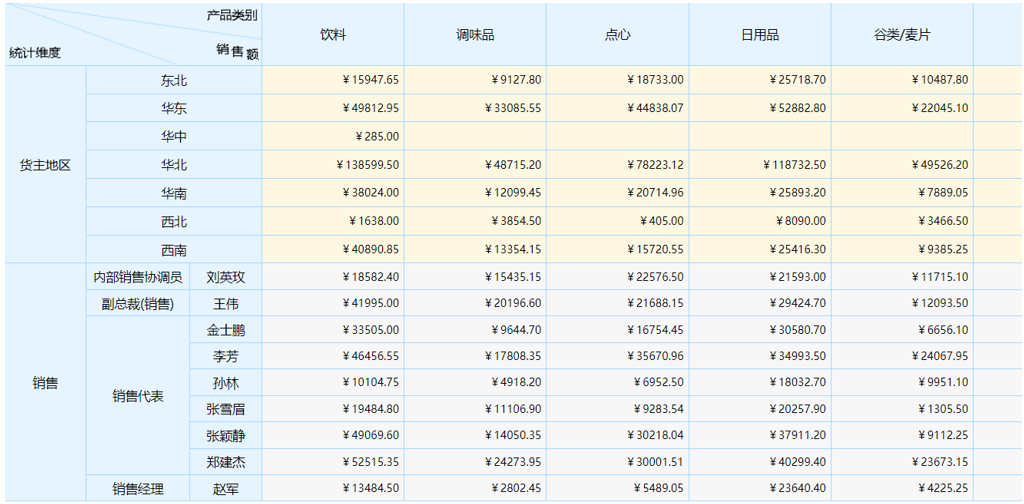1024x504 pixels.
Task: Select the 调味品 column header
Action: click(x=475, y=35)
